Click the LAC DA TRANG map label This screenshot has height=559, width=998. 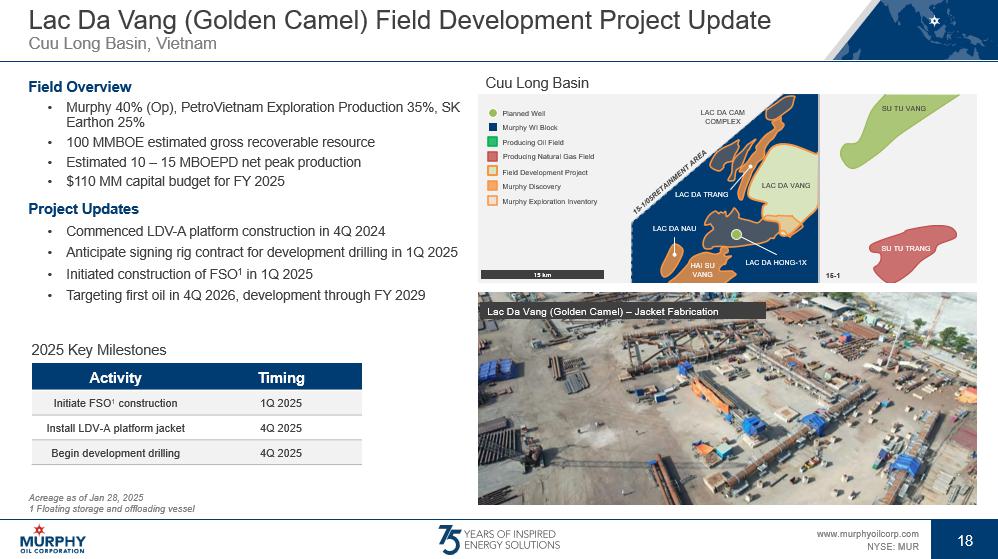701,194
